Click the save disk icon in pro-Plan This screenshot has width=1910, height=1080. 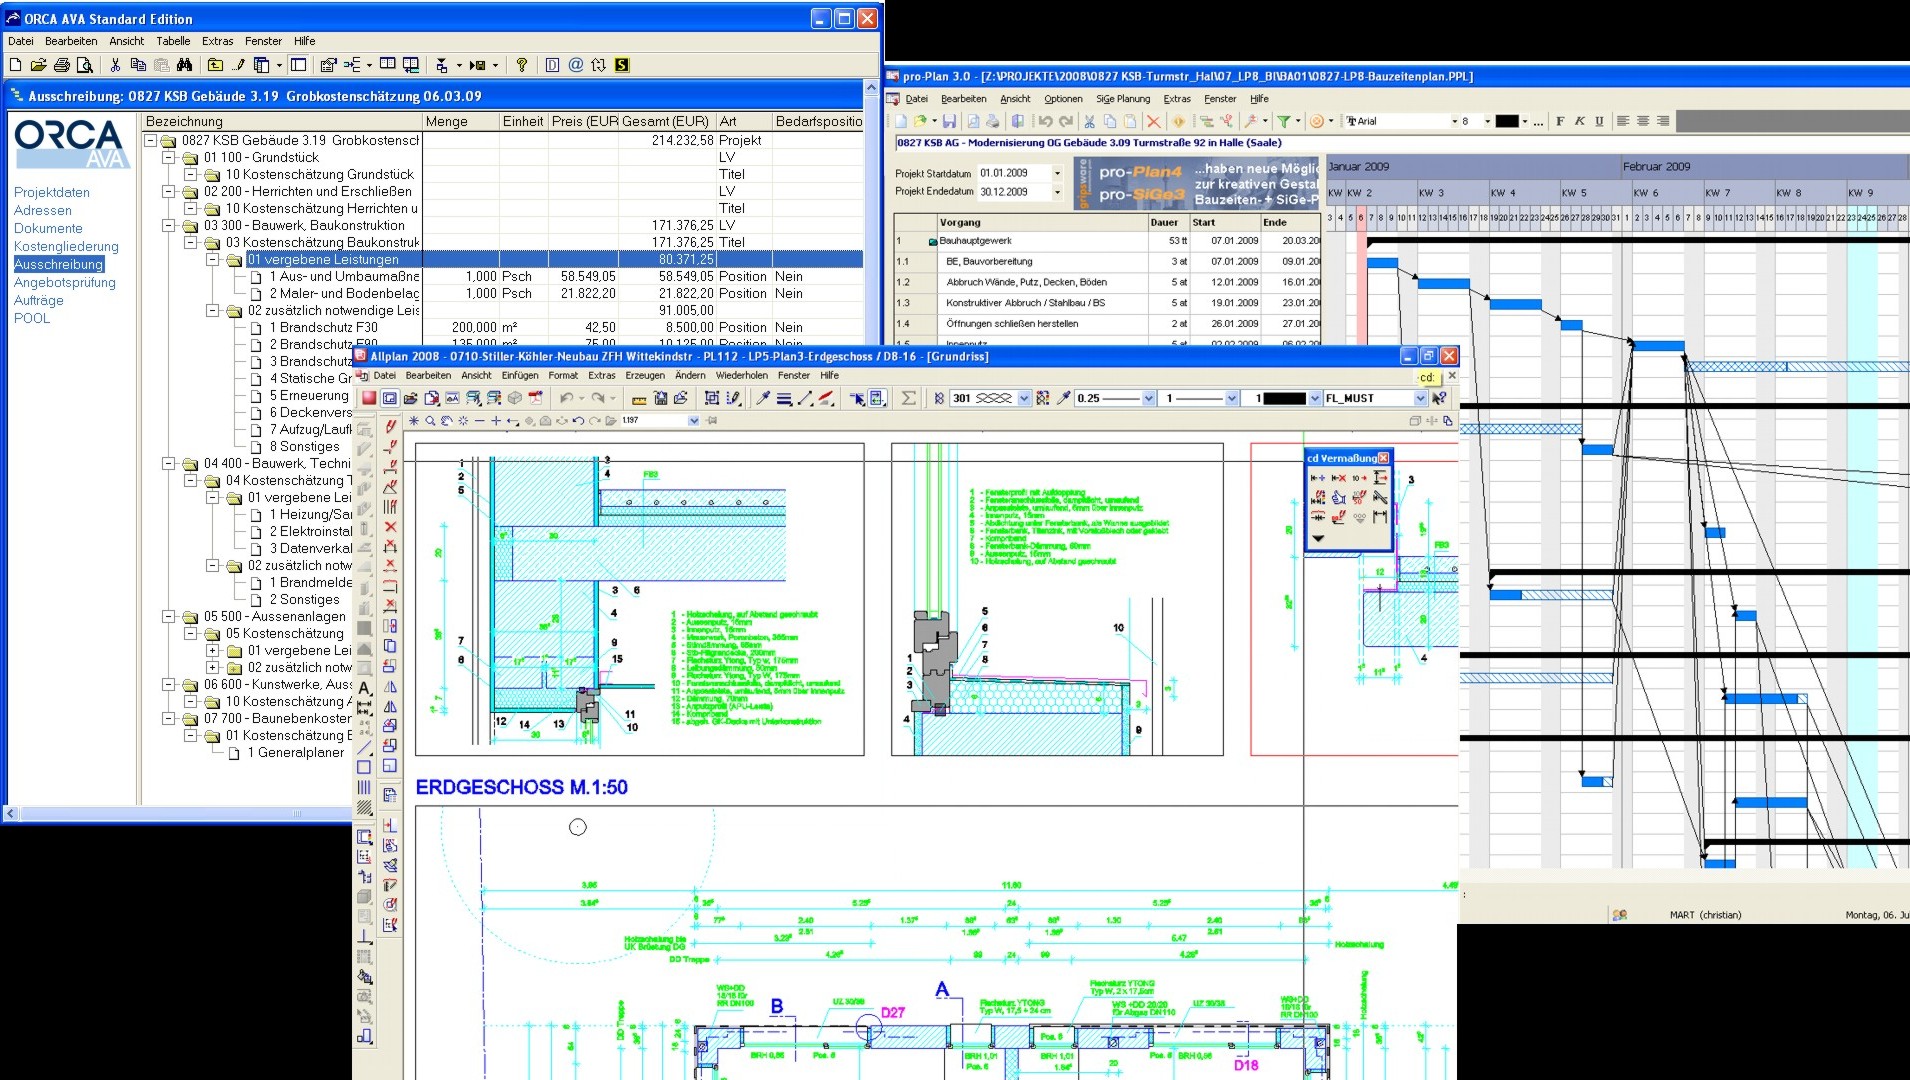click(x=949, y=121)
